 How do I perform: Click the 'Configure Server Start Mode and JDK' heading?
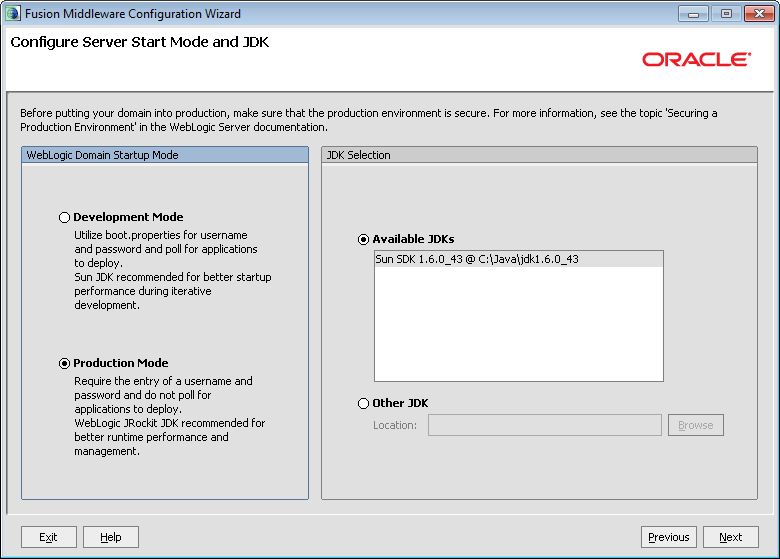click(140, 42)
